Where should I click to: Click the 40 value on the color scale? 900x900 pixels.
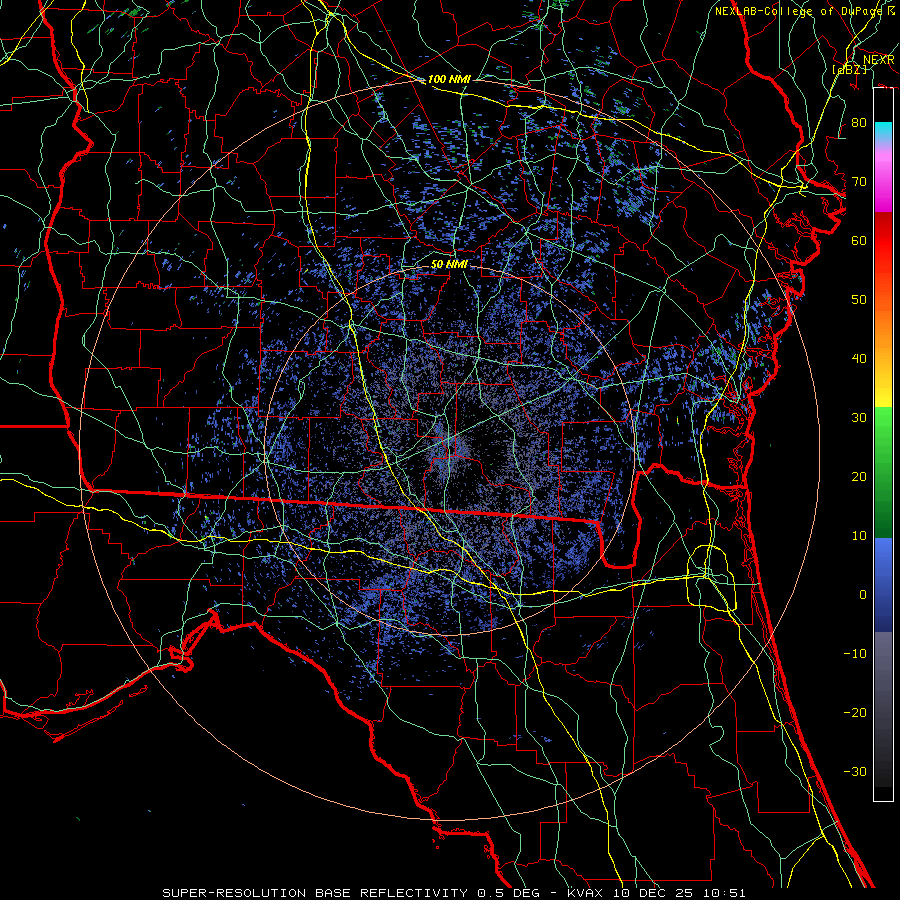coord(859,359)
